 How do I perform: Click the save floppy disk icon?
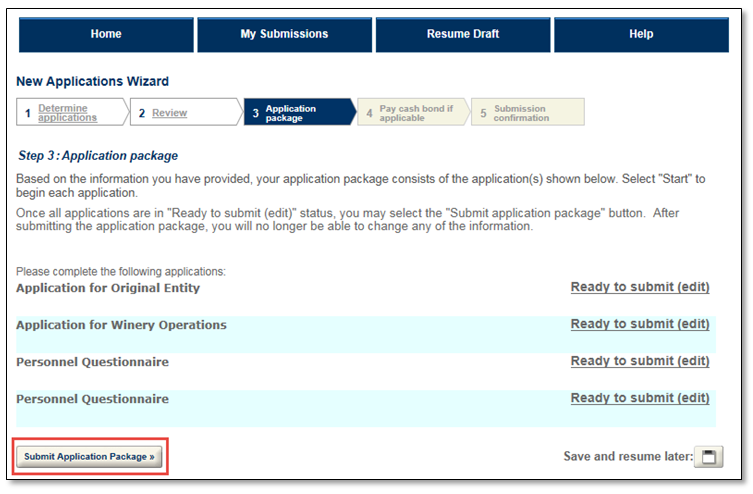708,457
